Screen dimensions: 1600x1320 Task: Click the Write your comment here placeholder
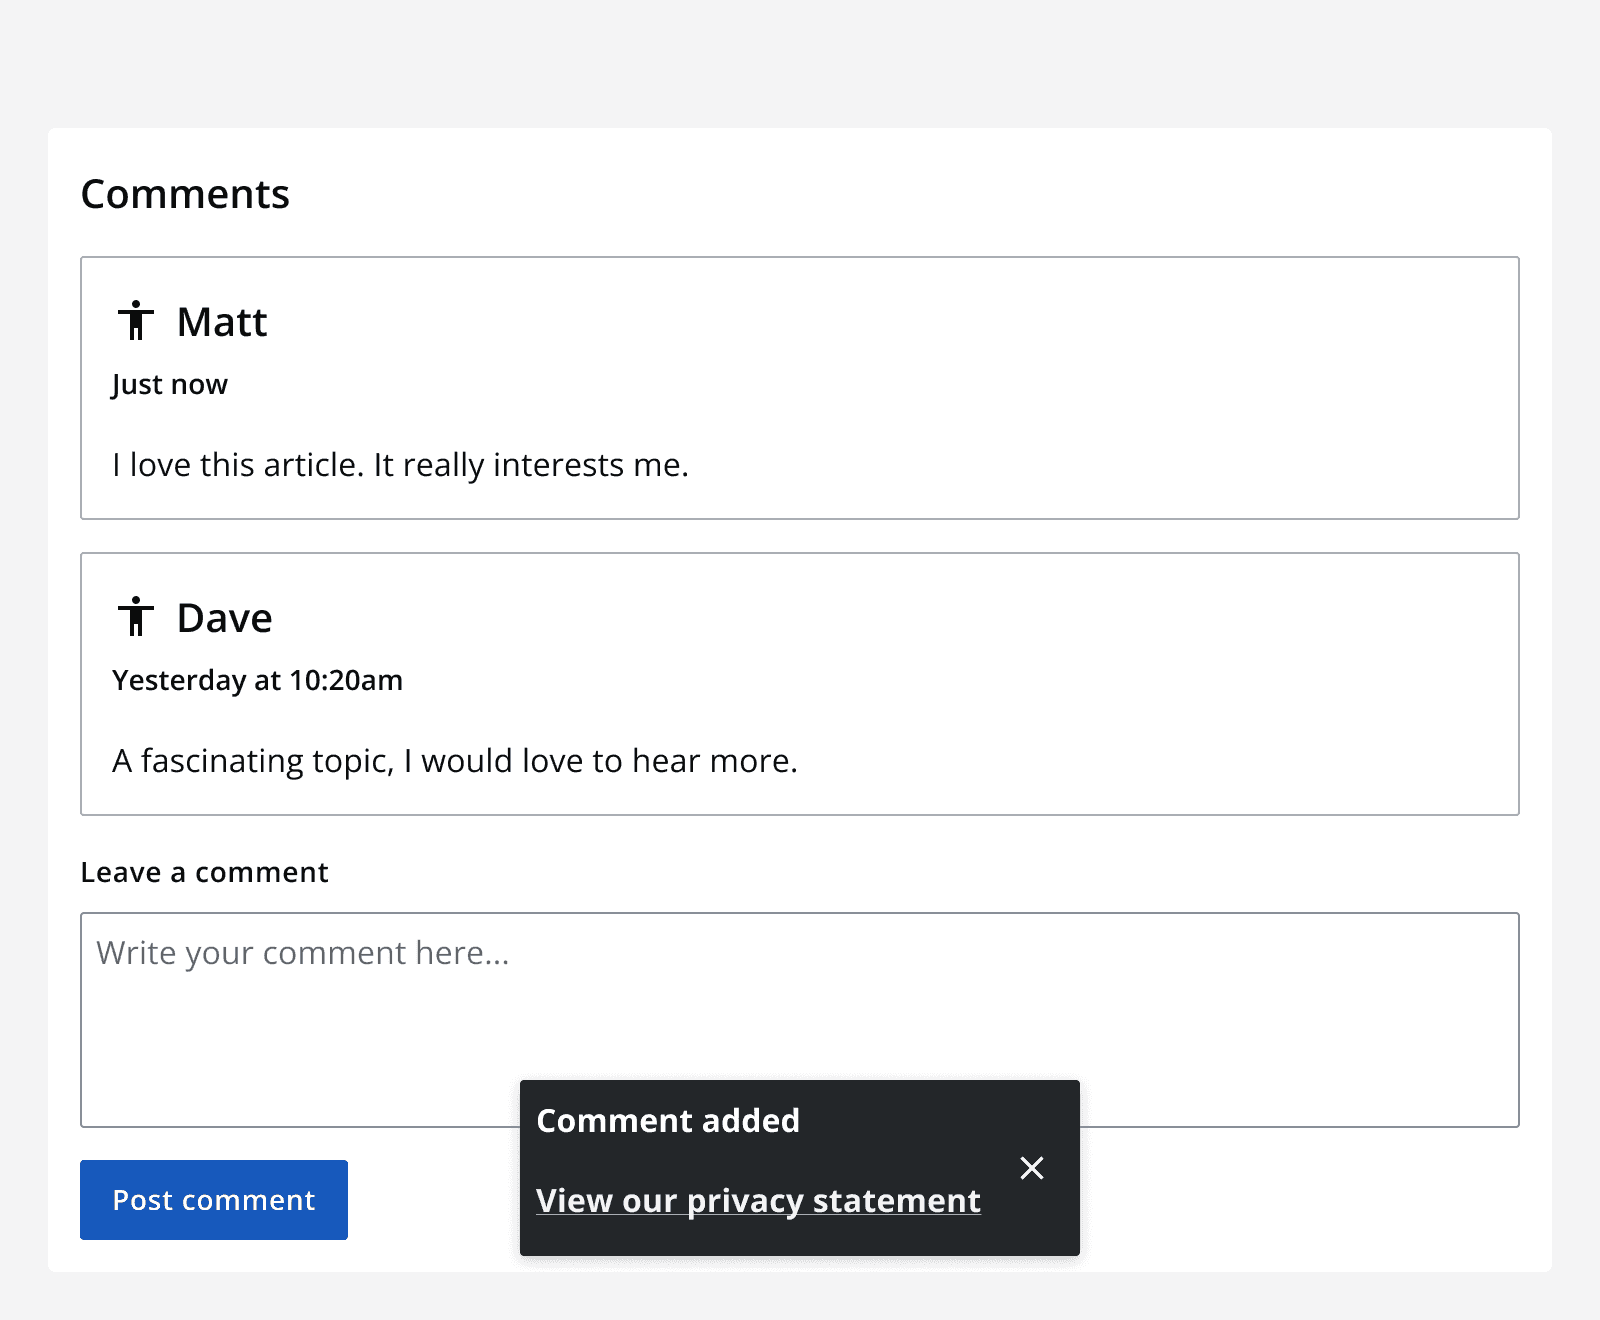(x=302, y=952)
